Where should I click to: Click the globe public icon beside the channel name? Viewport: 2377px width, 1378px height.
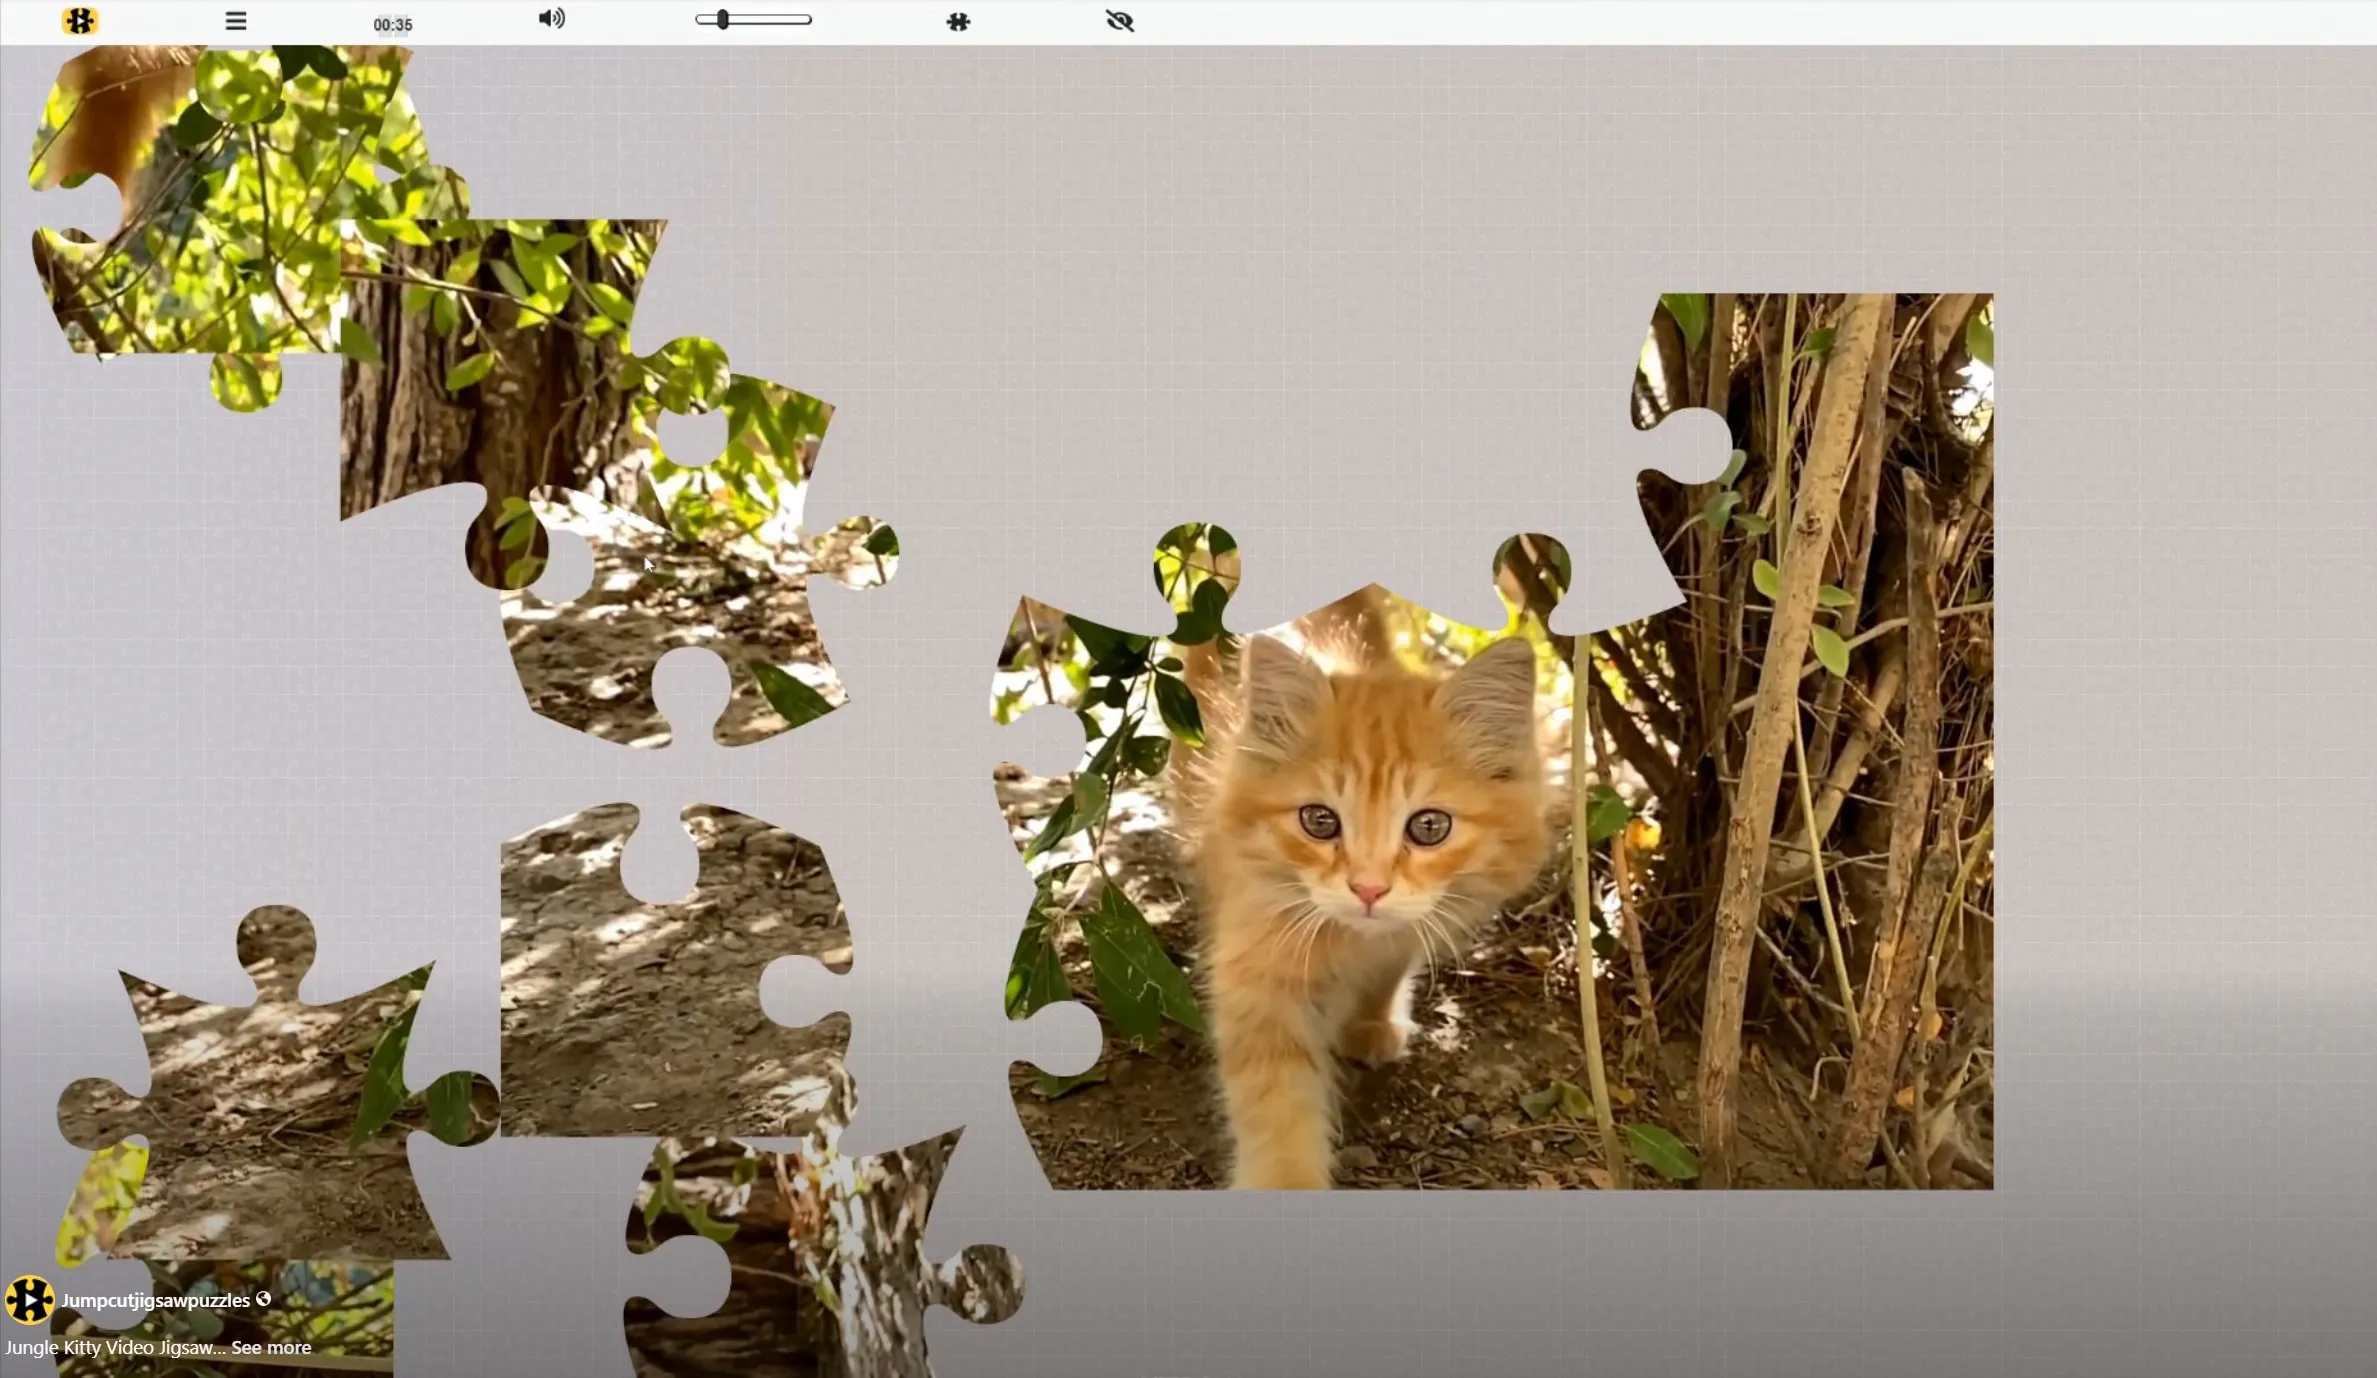[x=264, y=1299]
